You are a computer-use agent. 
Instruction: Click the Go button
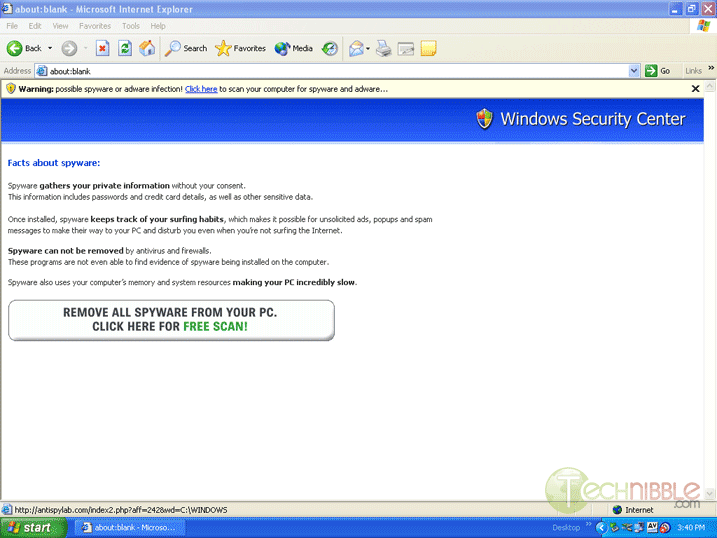pyautogui.click(x=658, y=71)
